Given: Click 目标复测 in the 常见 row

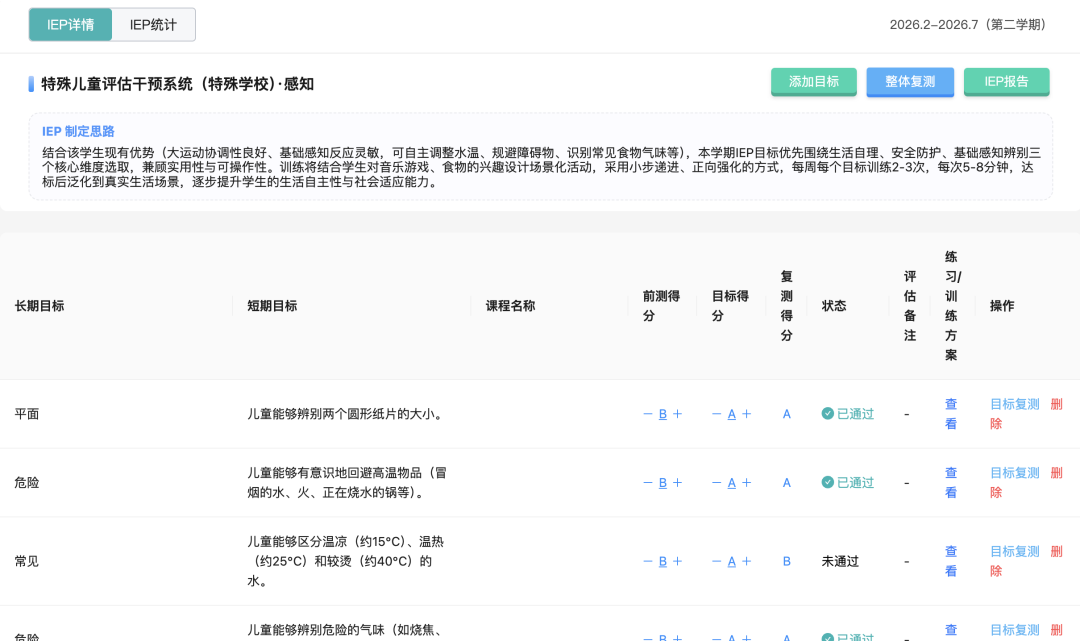Looking at the screenshot, I should [1015, 551].
